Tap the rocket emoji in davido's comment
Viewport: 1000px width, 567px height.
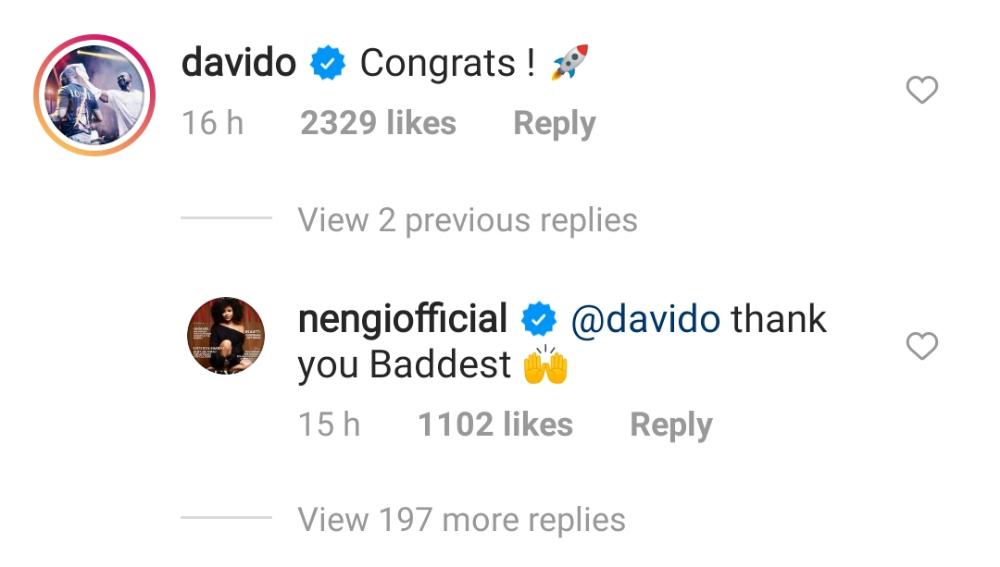tap(569, 64)
